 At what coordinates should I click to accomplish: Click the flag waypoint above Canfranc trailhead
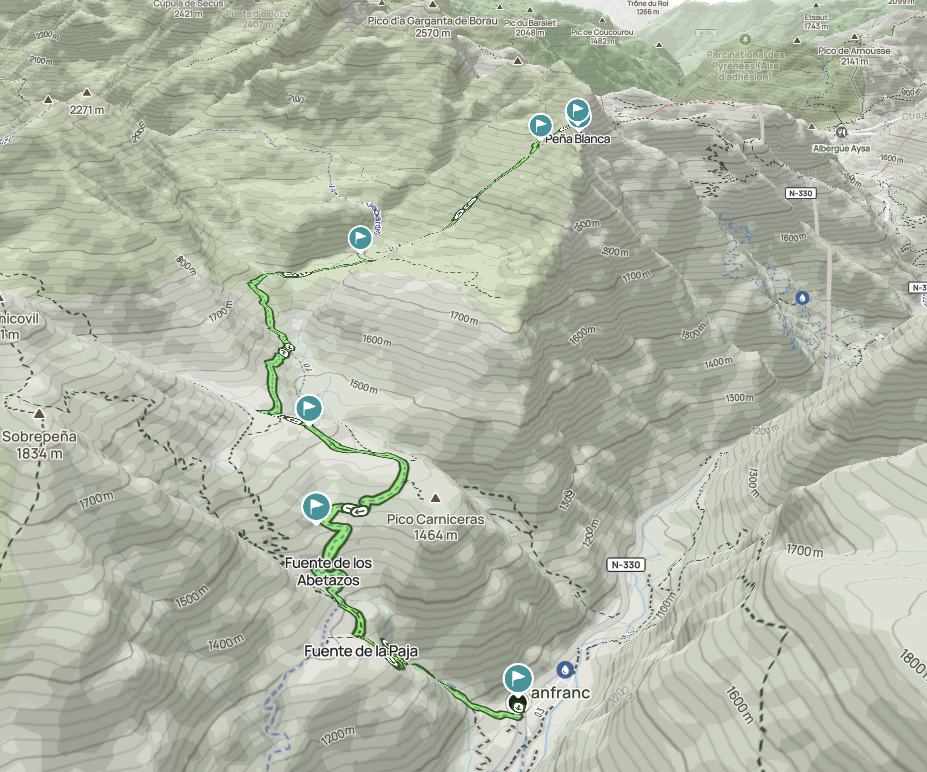click(x=518, y=677)
